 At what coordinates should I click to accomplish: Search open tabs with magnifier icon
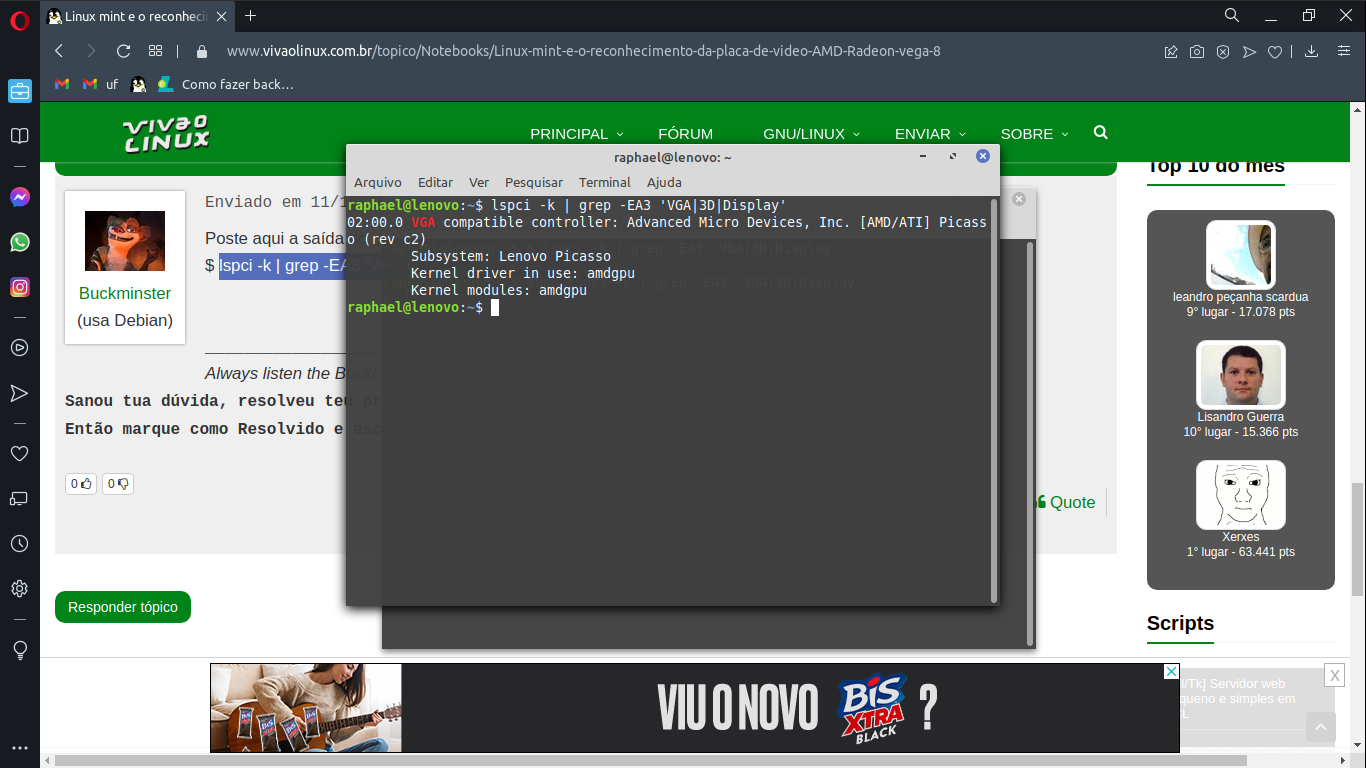click(1232, 15)
